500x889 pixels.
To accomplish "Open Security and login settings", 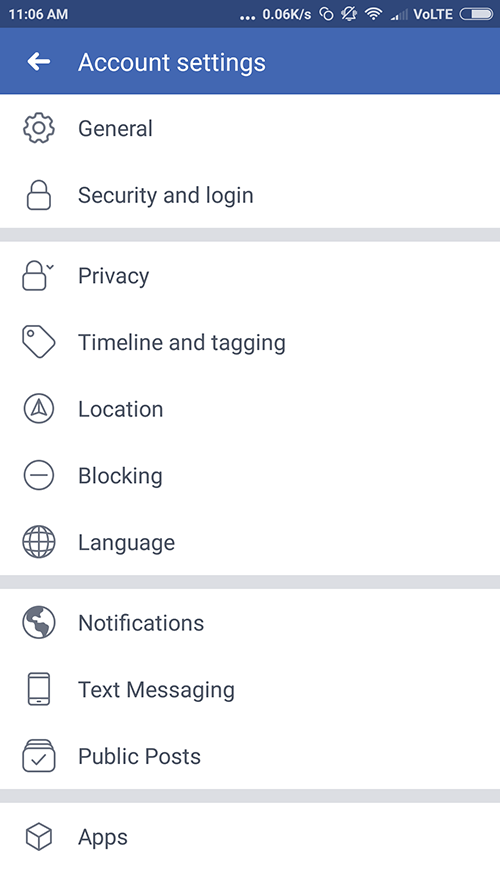I will (250, 195).
